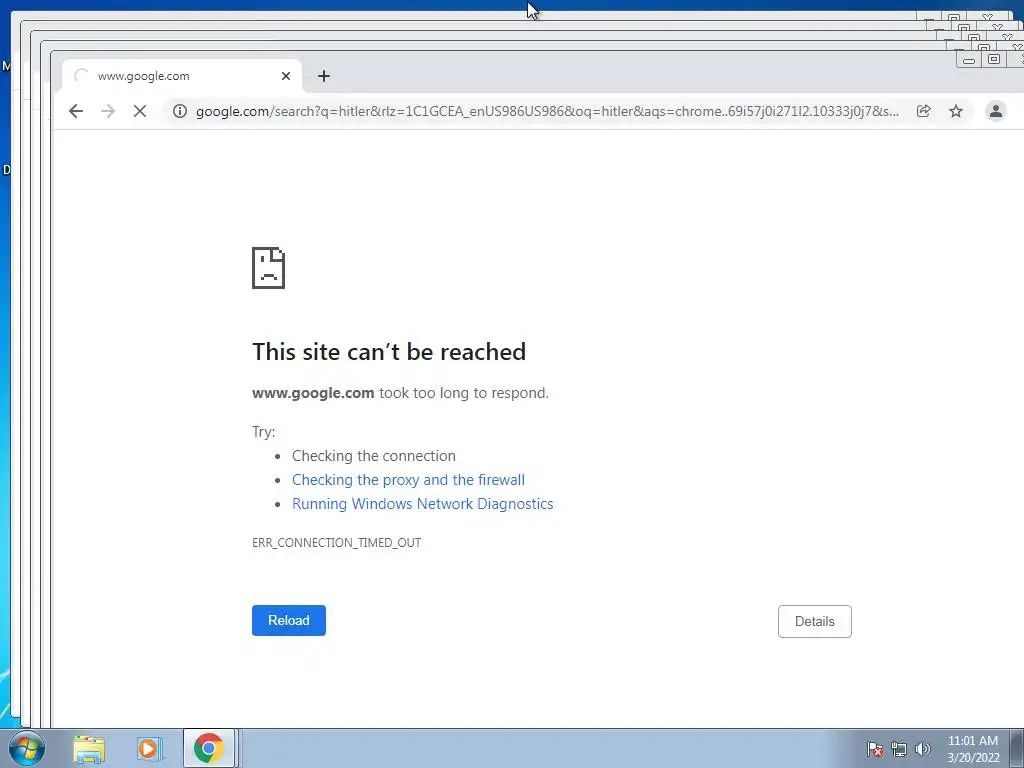Click the 'This site can't be reached' heading
This screenshot has width=1024, height=768.
389,351
